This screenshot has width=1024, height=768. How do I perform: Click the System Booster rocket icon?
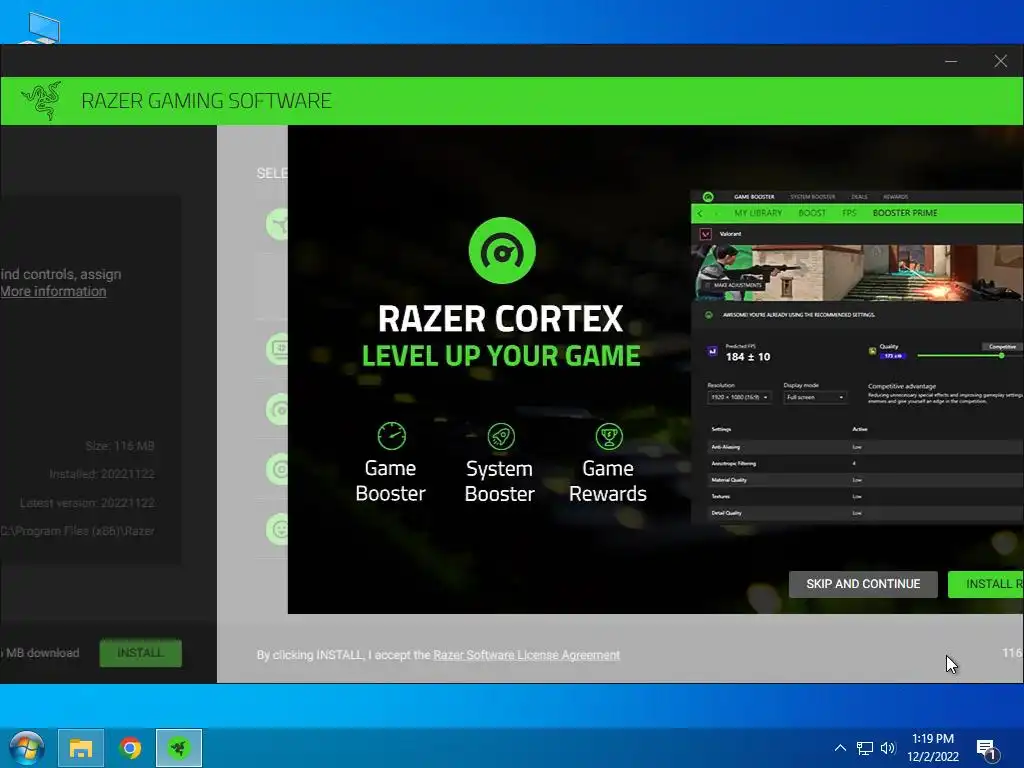point(501,436)
